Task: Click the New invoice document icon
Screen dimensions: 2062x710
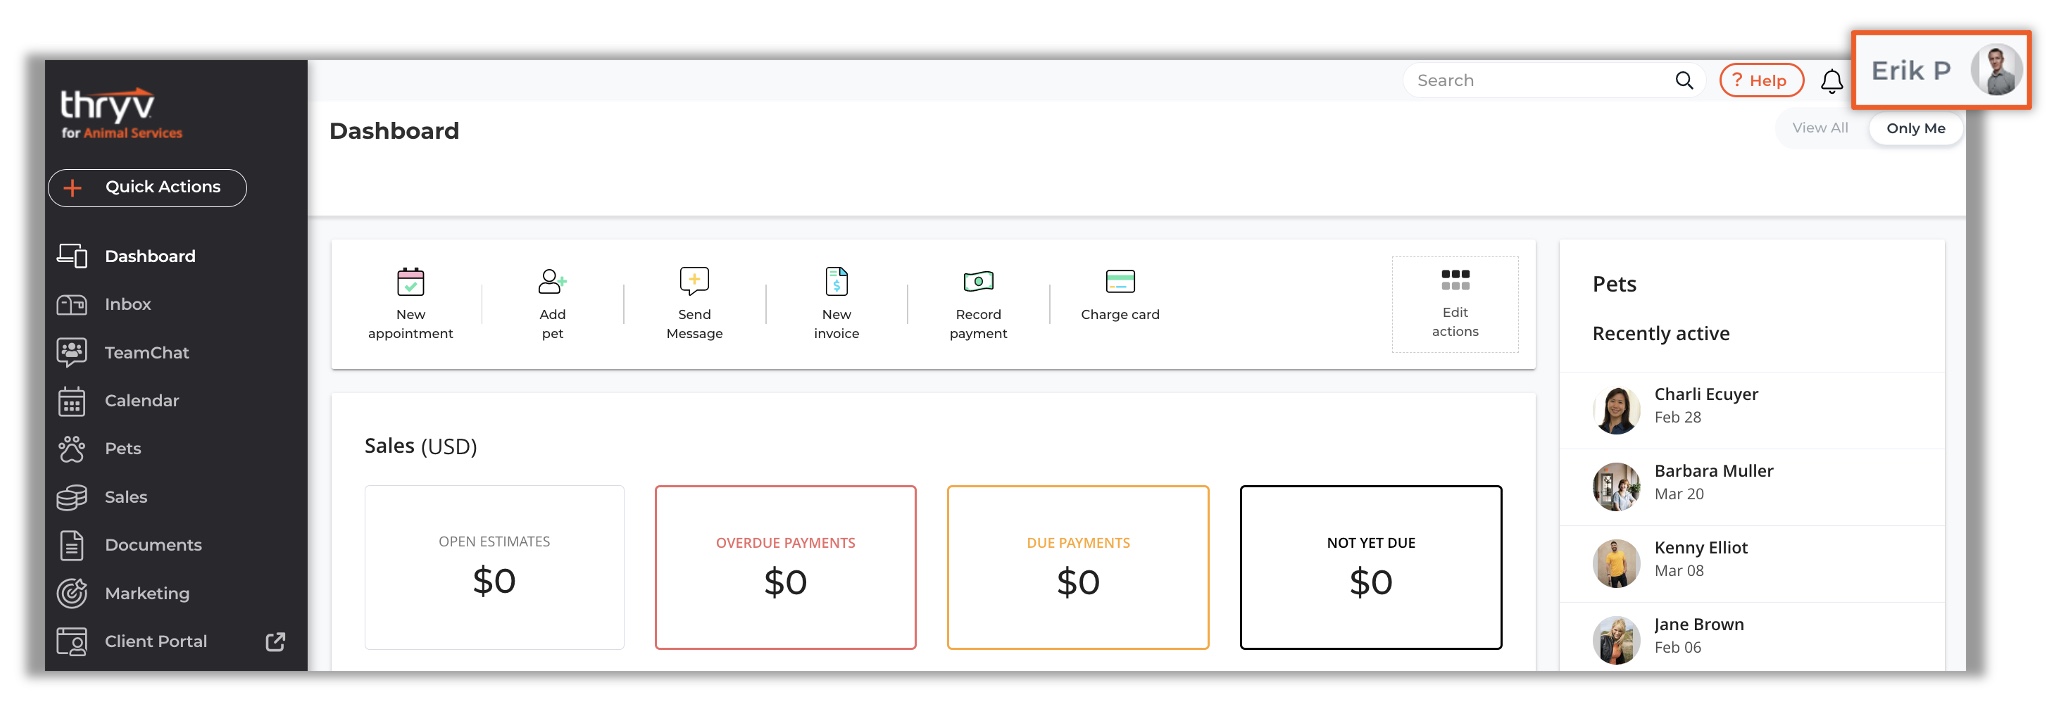Action: tap(837, 281)
